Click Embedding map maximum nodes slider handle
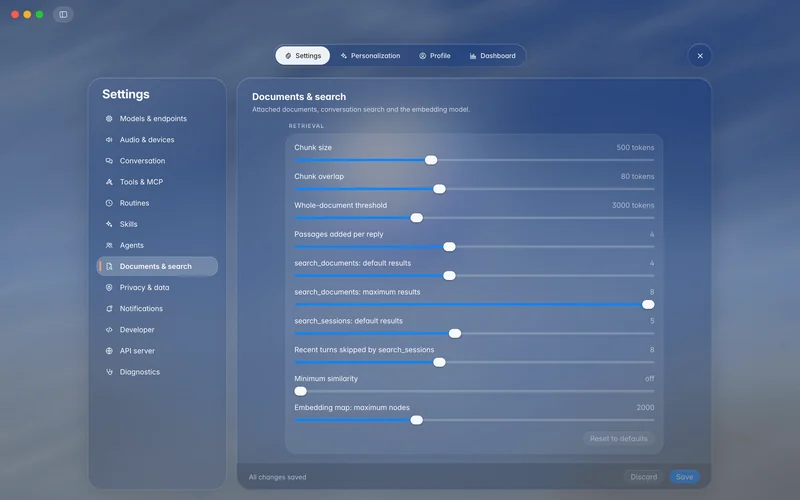The image size is (800, 500). tap(417, 420)
